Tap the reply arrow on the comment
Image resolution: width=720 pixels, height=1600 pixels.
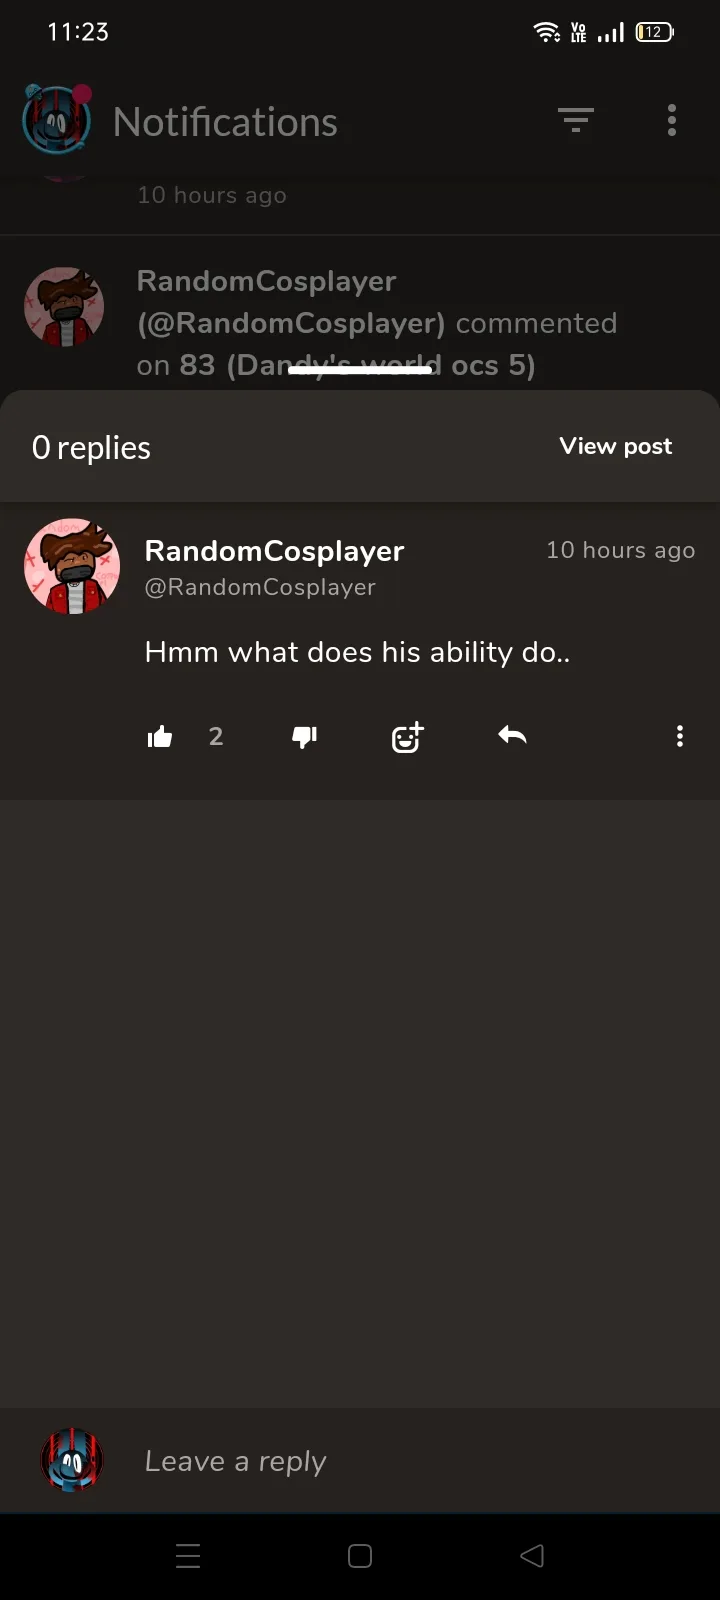pyautogui.click(x=512, y=736)
